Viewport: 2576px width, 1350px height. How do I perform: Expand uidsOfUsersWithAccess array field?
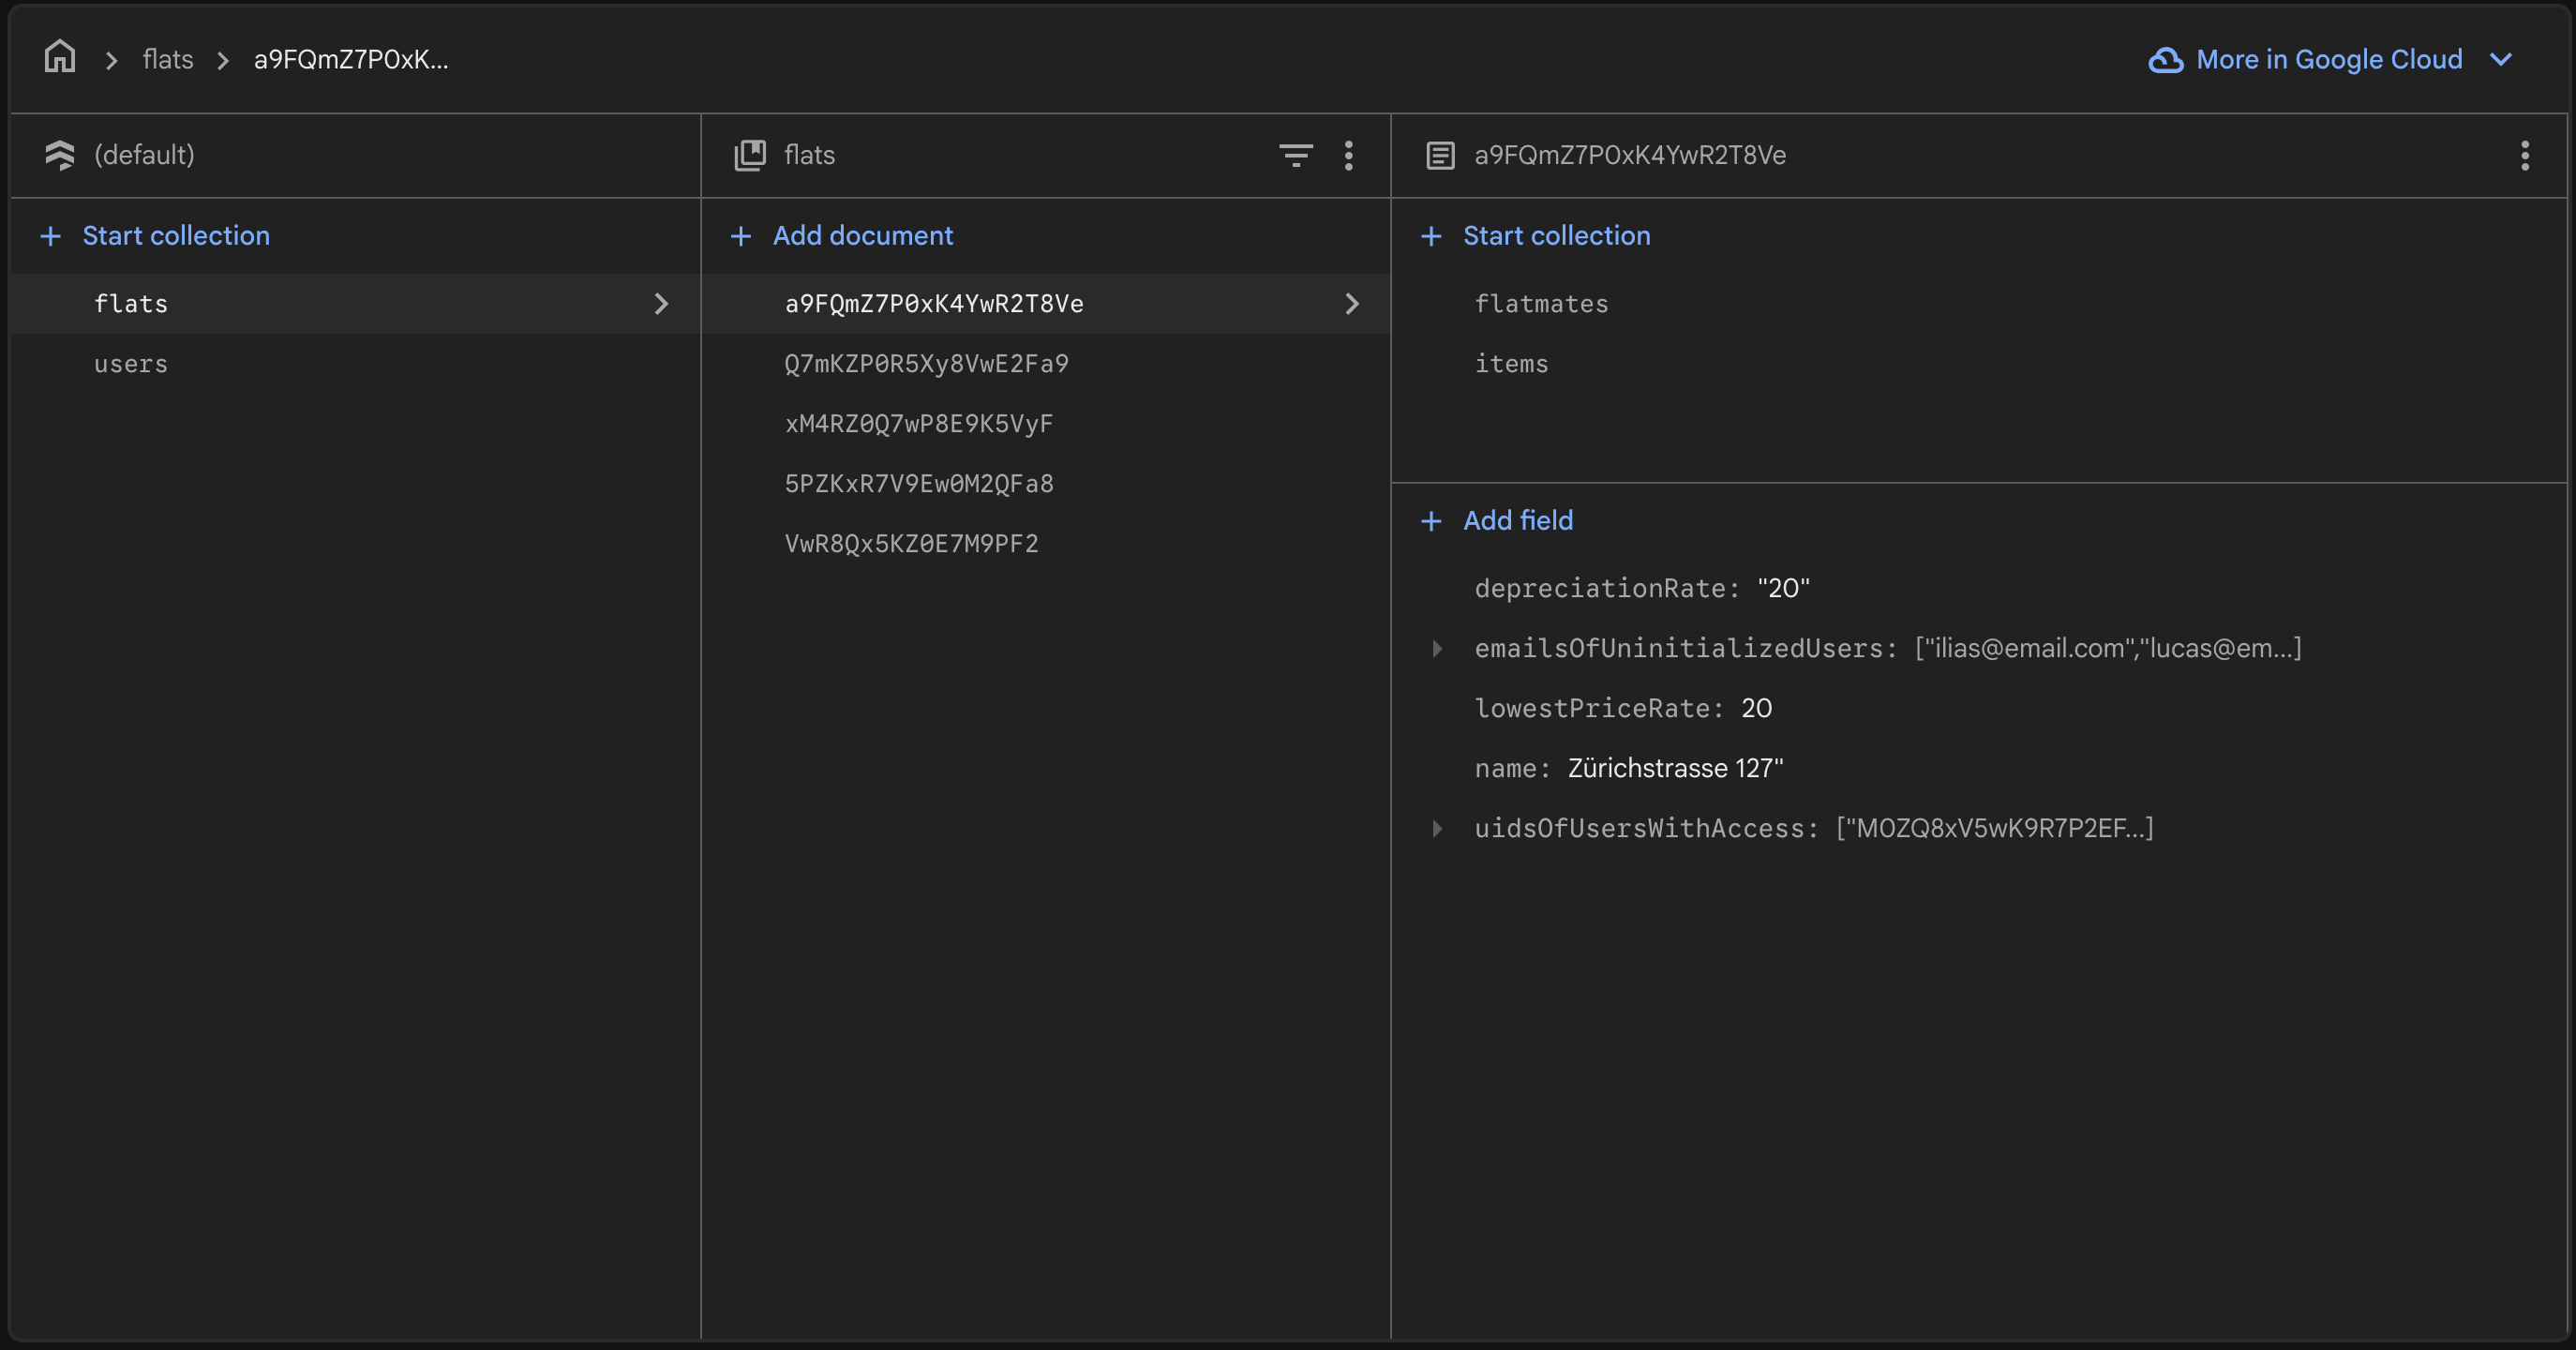(x=1437, y=828)
